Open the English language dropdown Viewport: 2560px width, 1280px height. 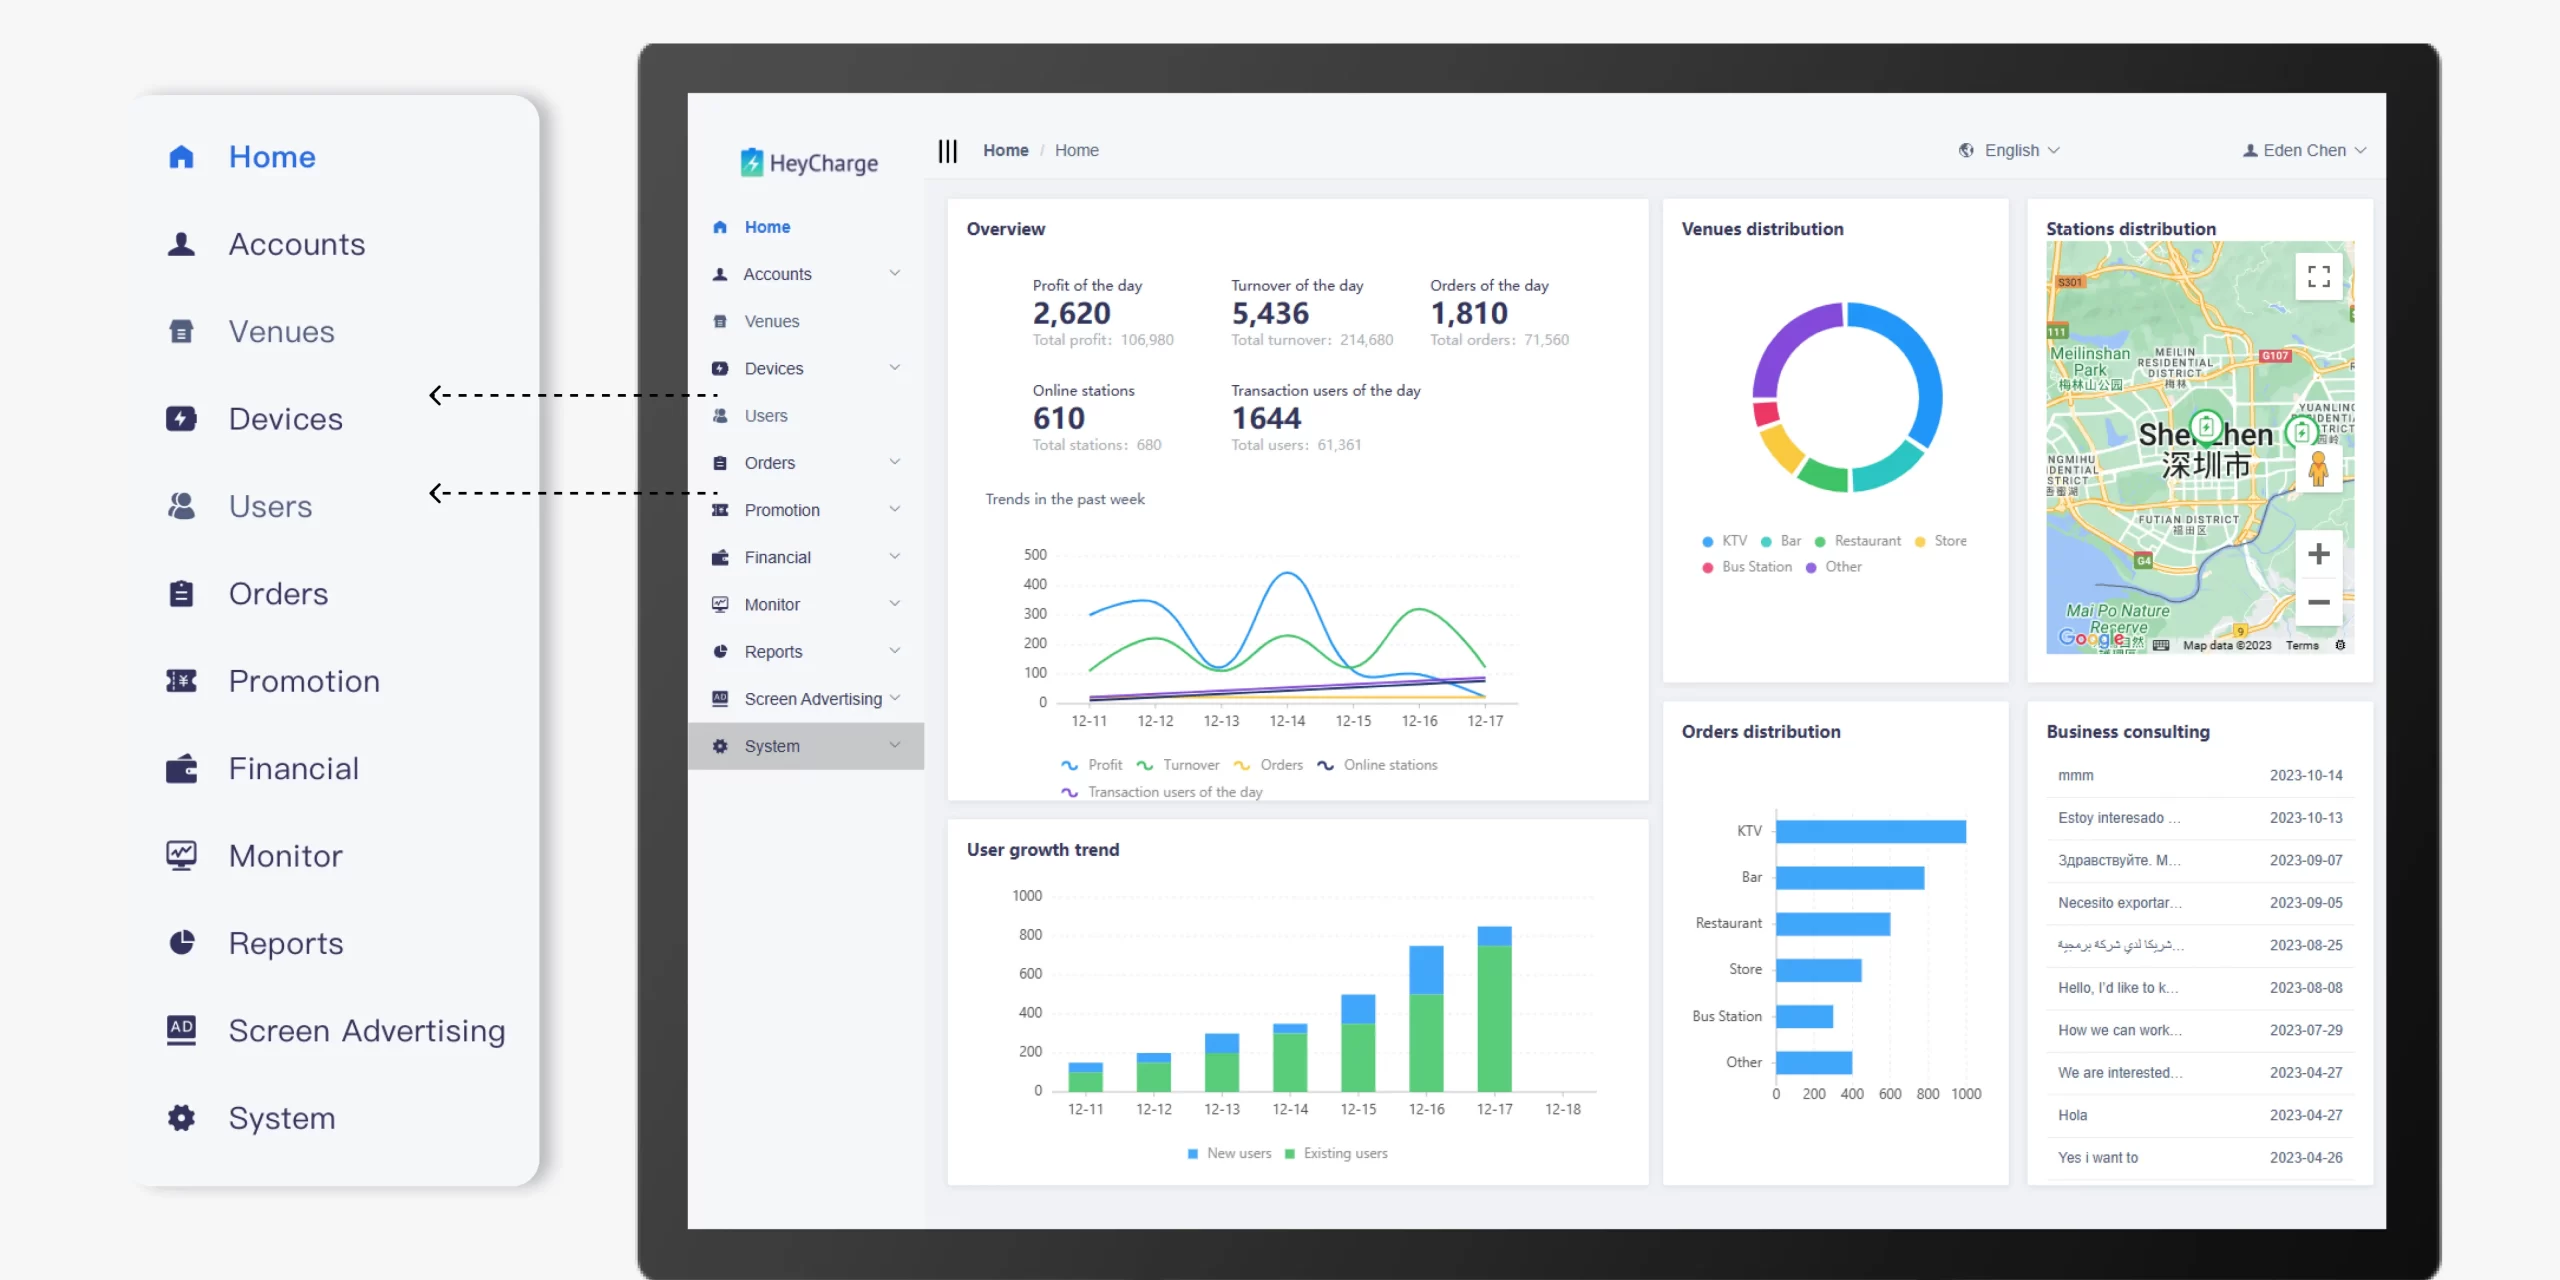(2010, 150)
